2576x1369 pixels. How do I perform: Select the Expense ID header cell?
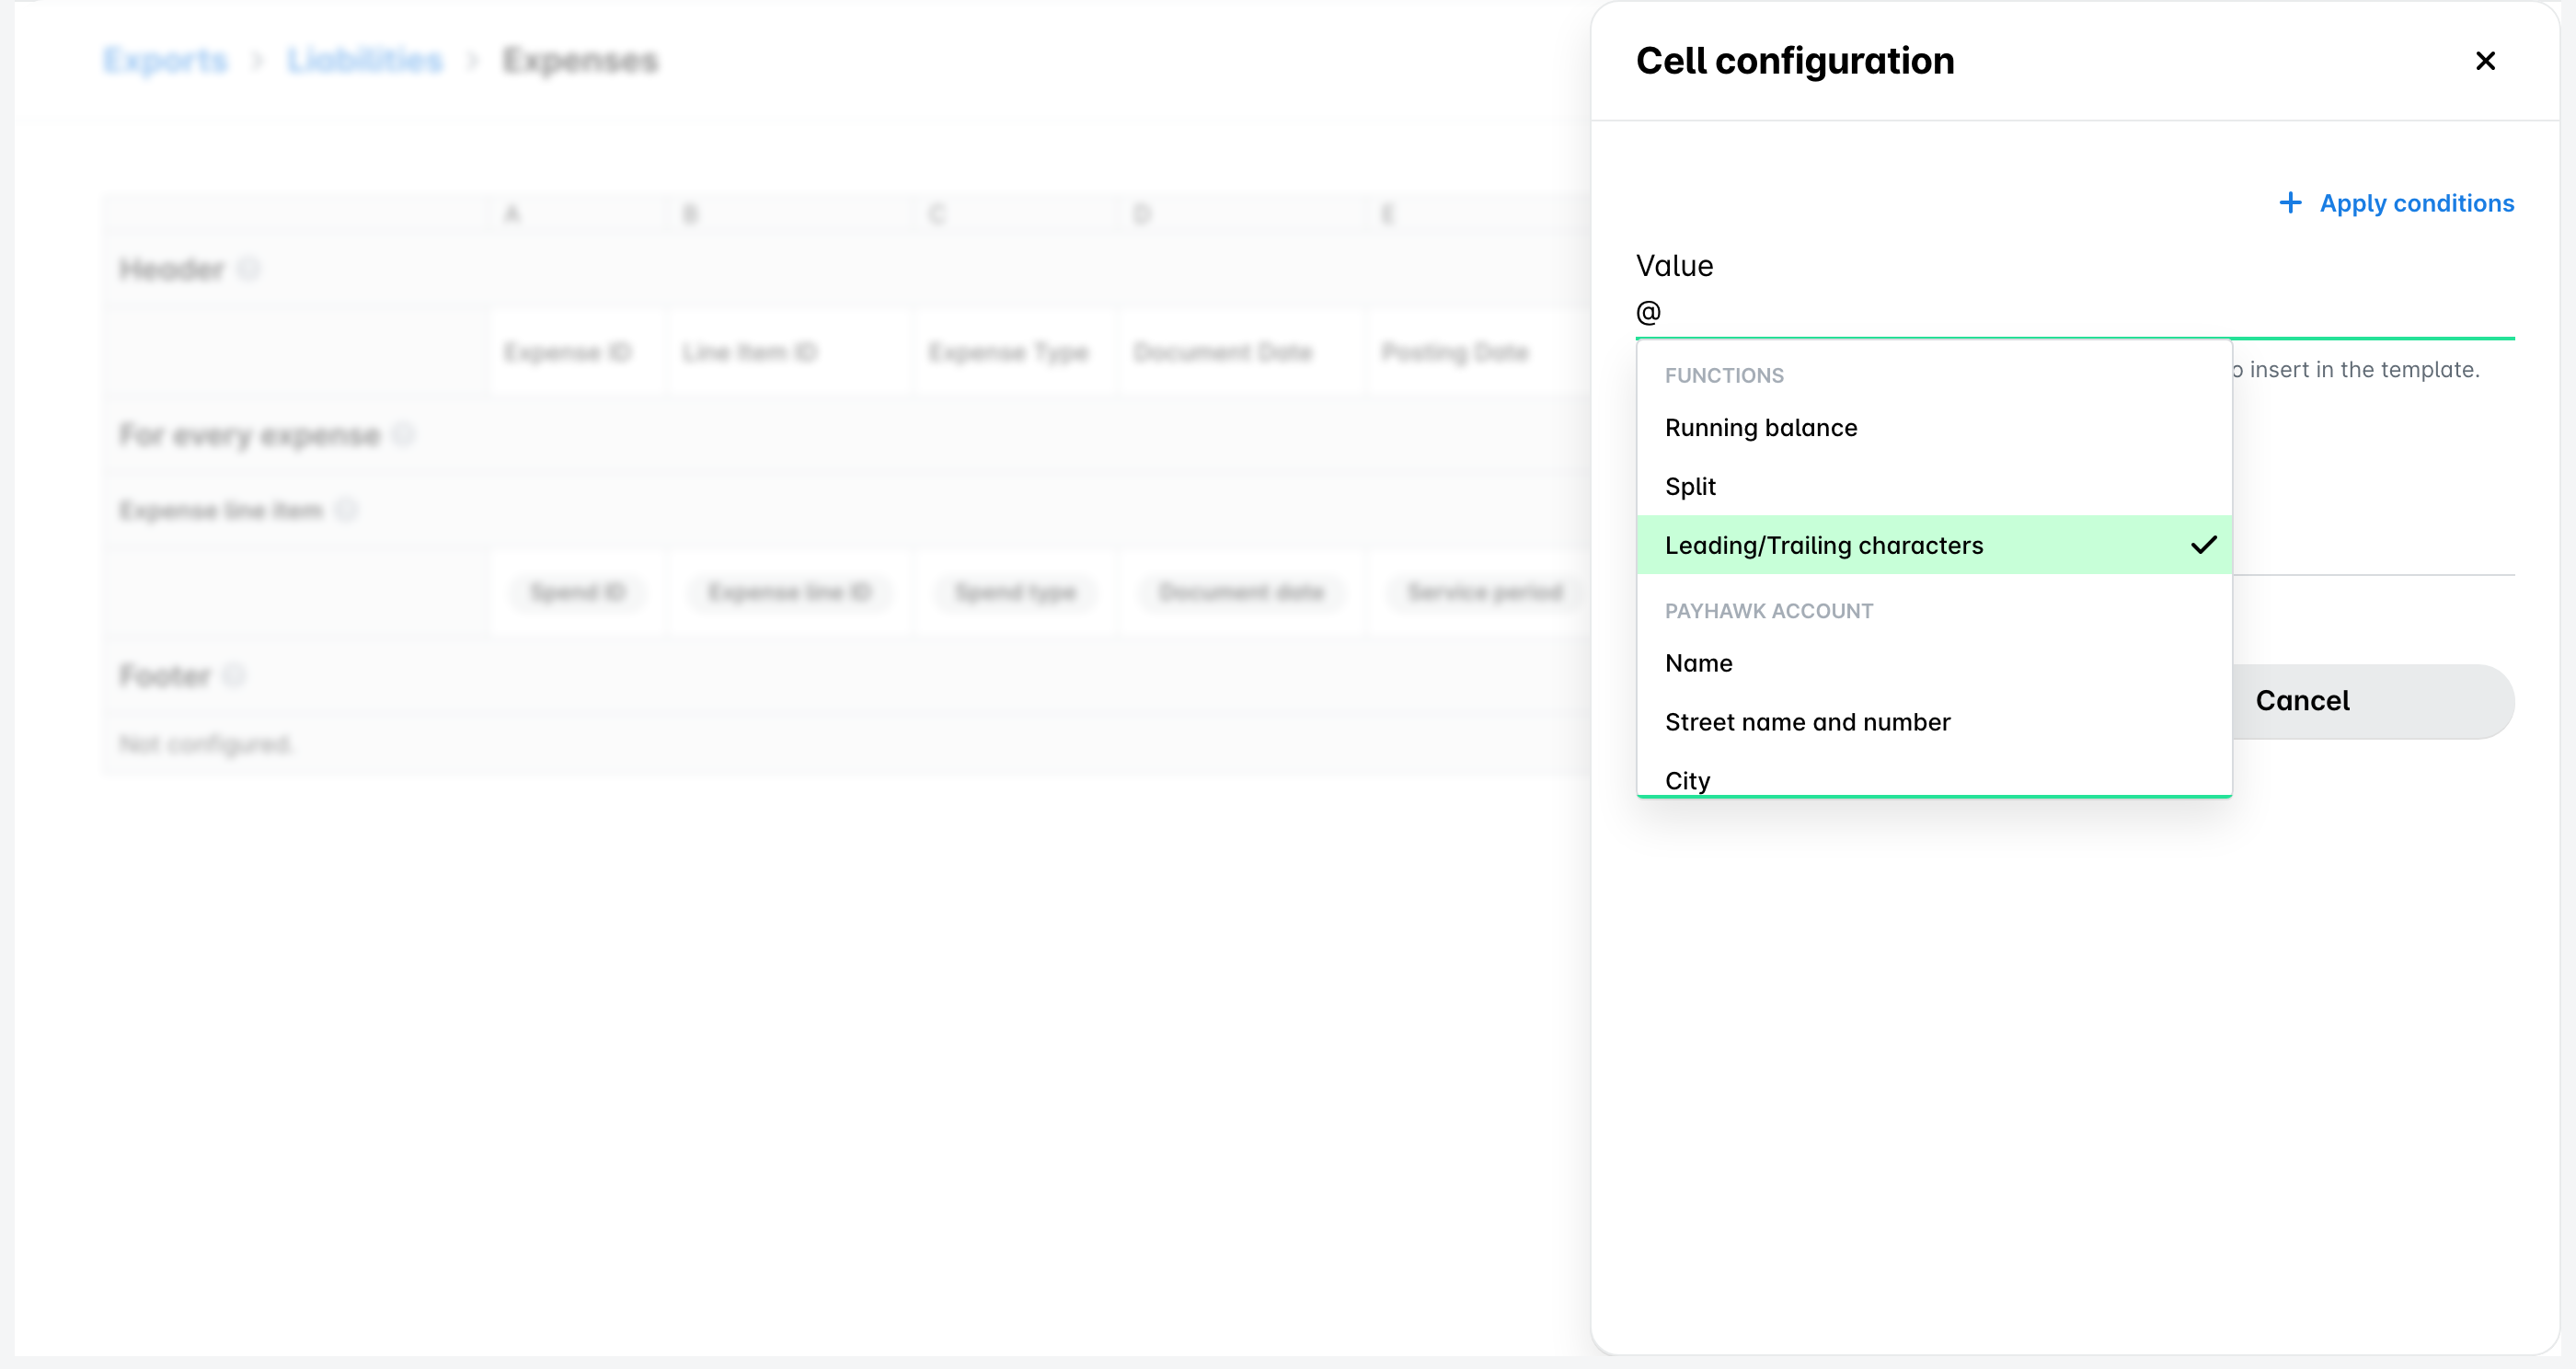click(576, 352)
